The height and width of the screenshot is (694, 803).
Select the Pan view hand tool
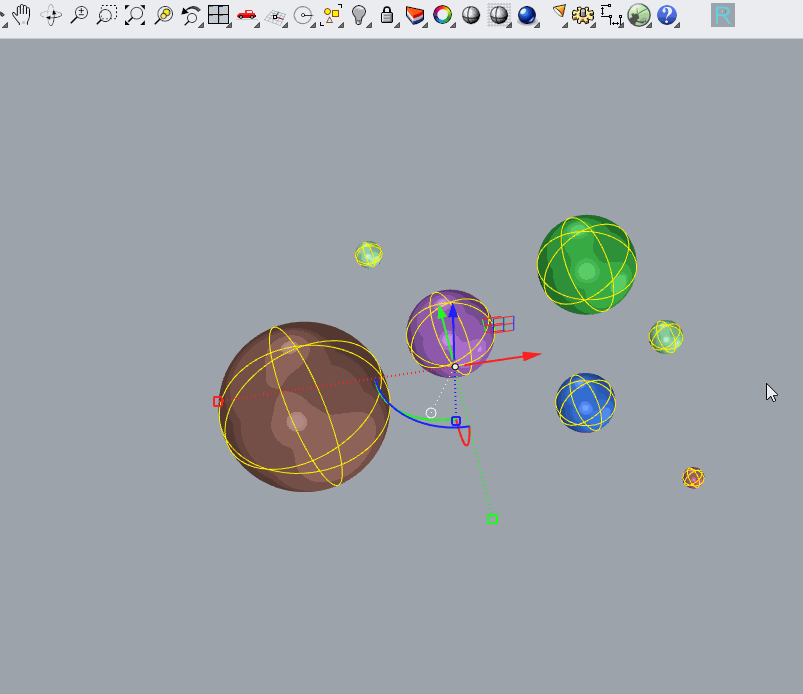(21, 14)
